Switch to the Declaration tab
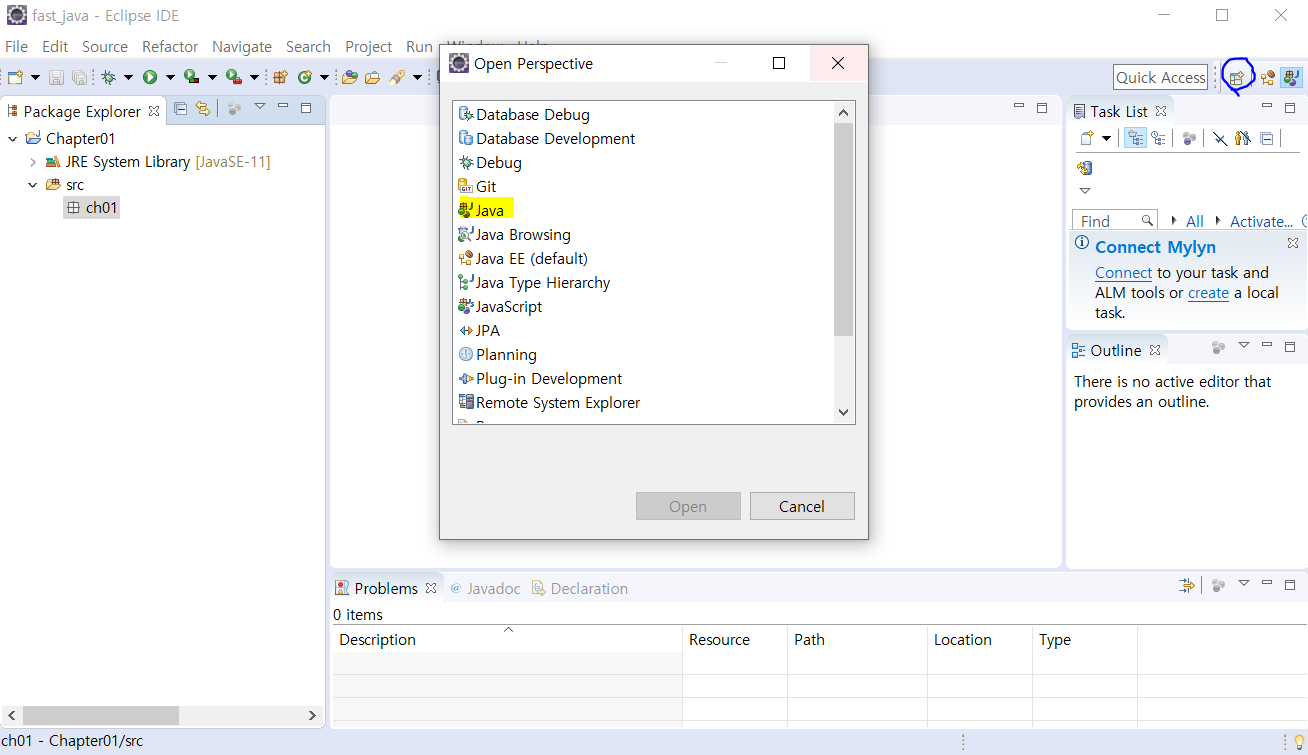 click(580, 588)
